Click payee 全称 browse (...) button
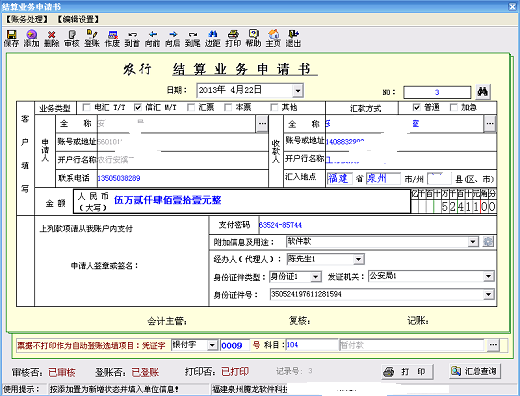 point(490,124)
